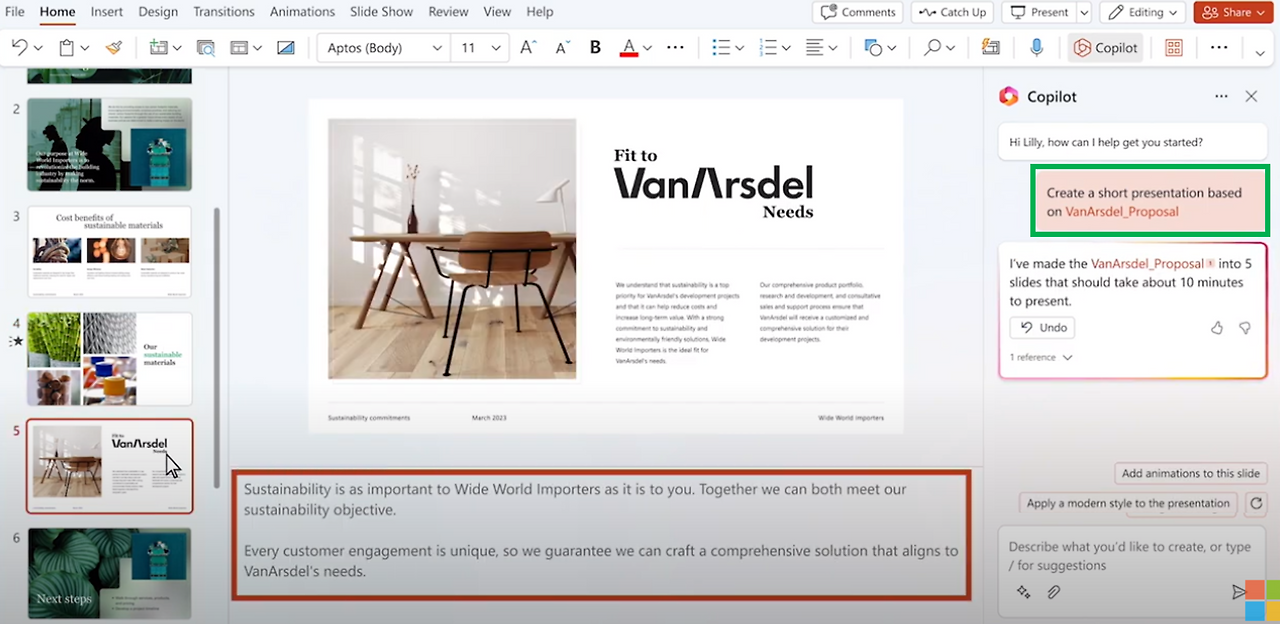Increase font size with the large A icon
The width and height of the screenshot is (1280, 624).
[530, 47]
